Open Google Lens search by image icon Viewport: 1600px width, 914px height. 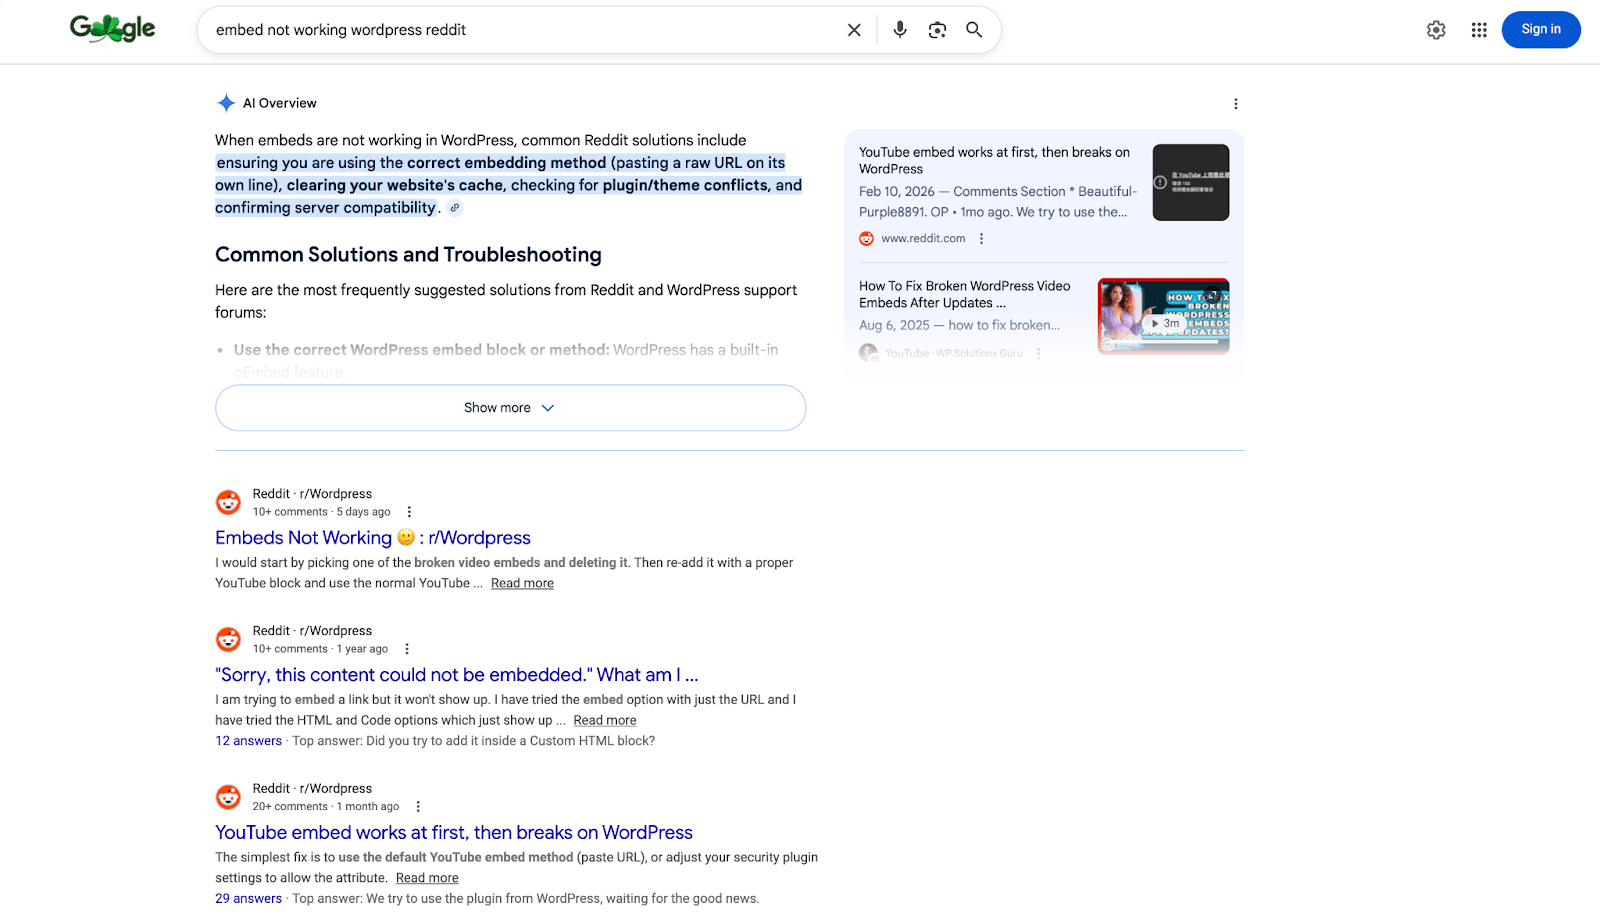coord(937,29)
